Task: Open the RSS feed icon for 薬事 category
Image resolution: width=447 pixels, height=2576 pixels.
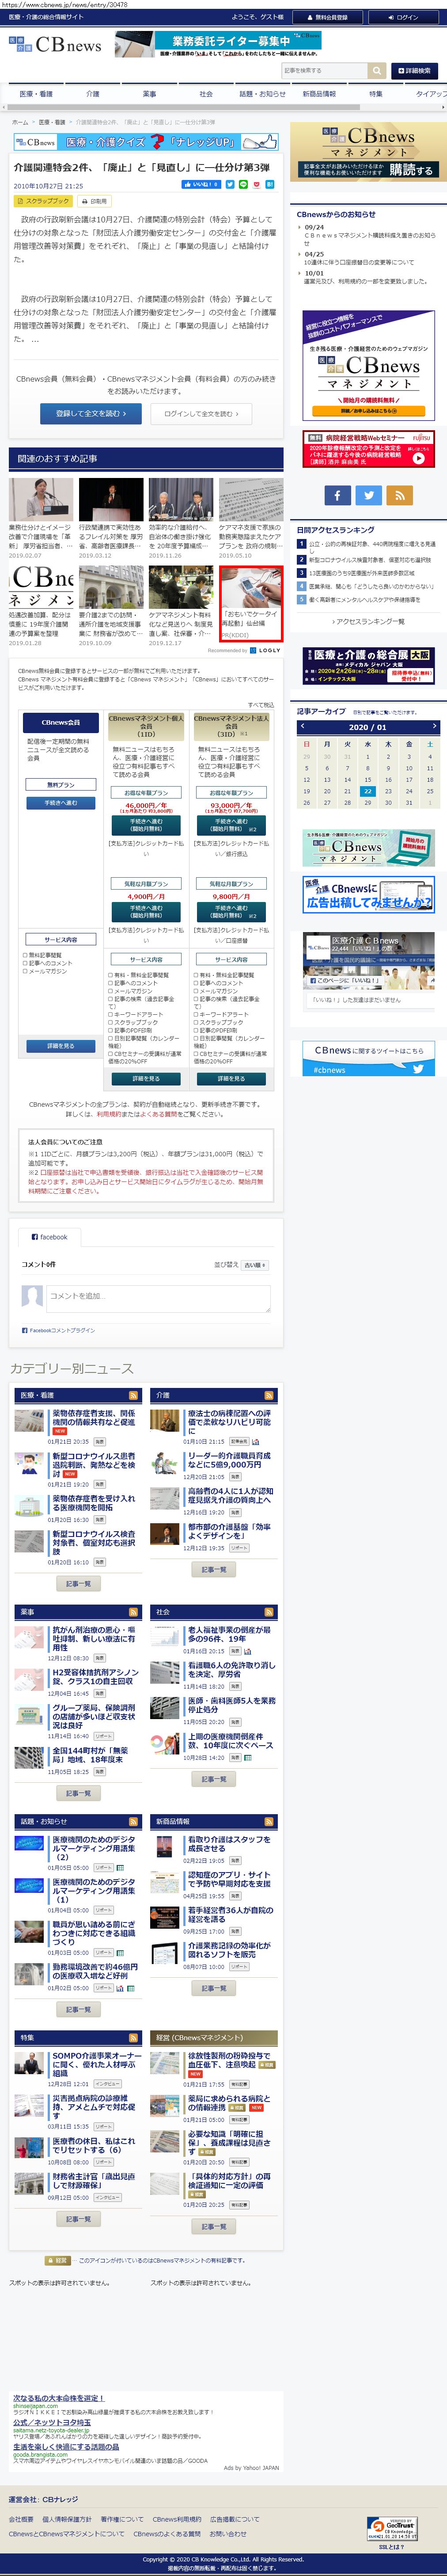Action: pos(134,1612)
